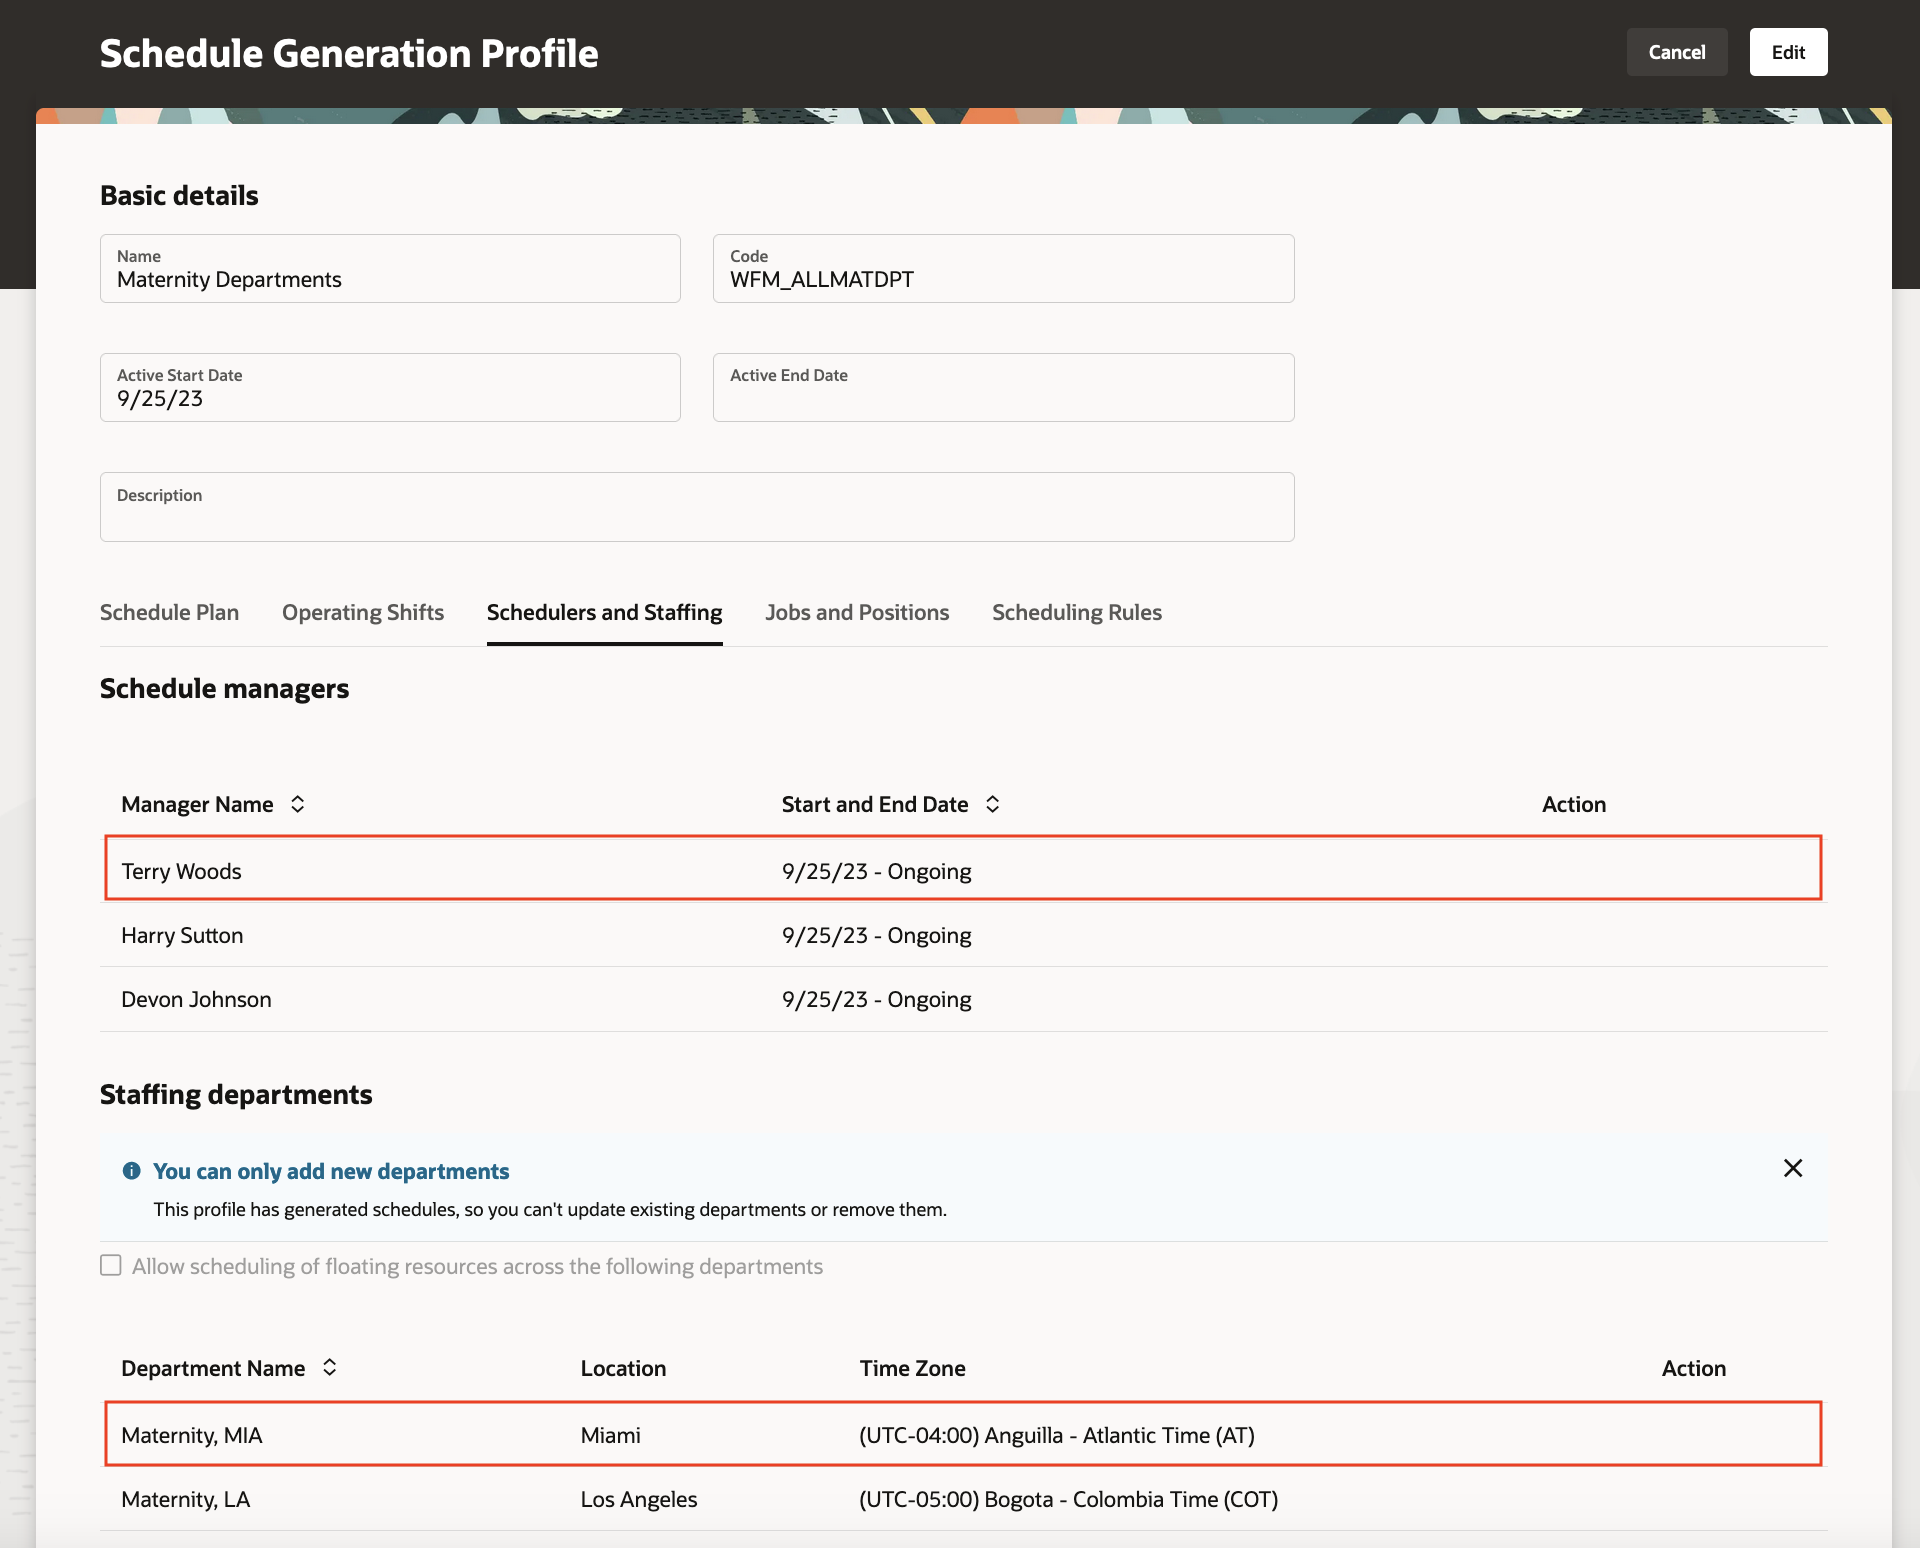
Task: Click the Name field Maternity Departments
Action: [x=390, y=269]
